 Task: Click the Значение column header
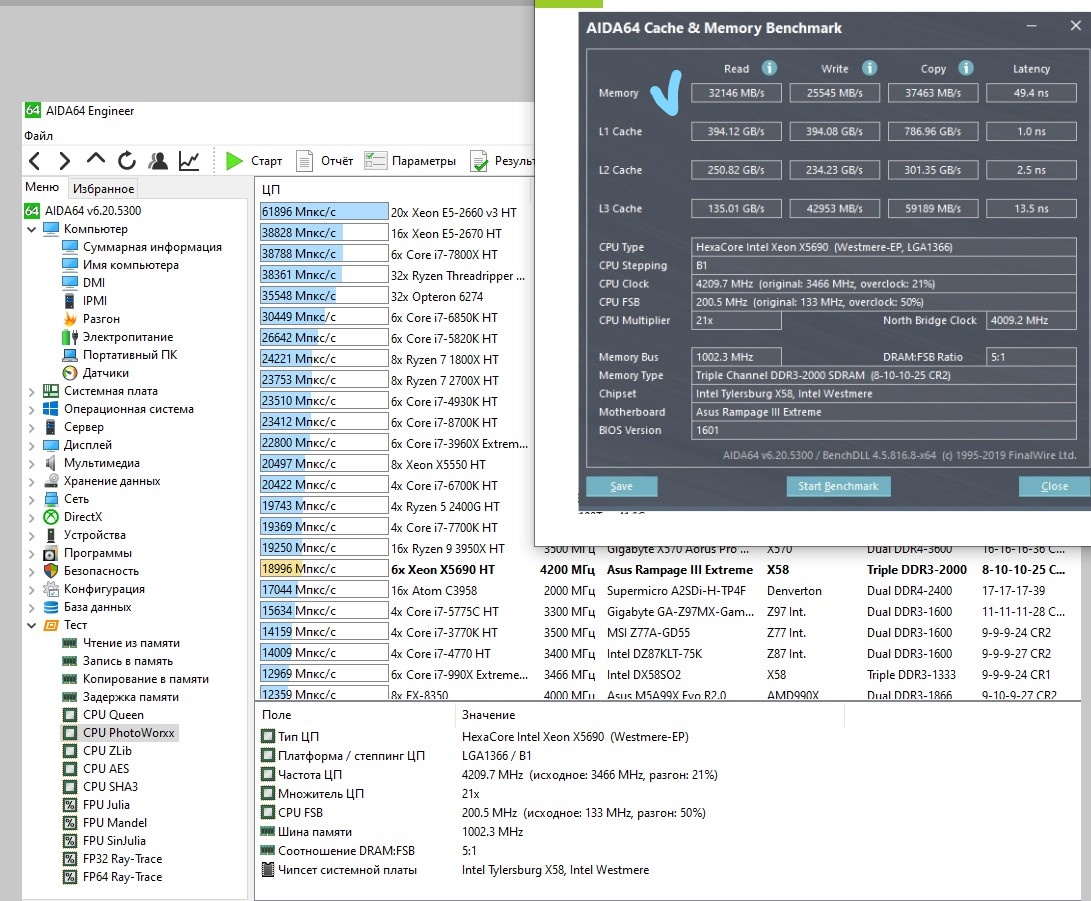[488, 715]
